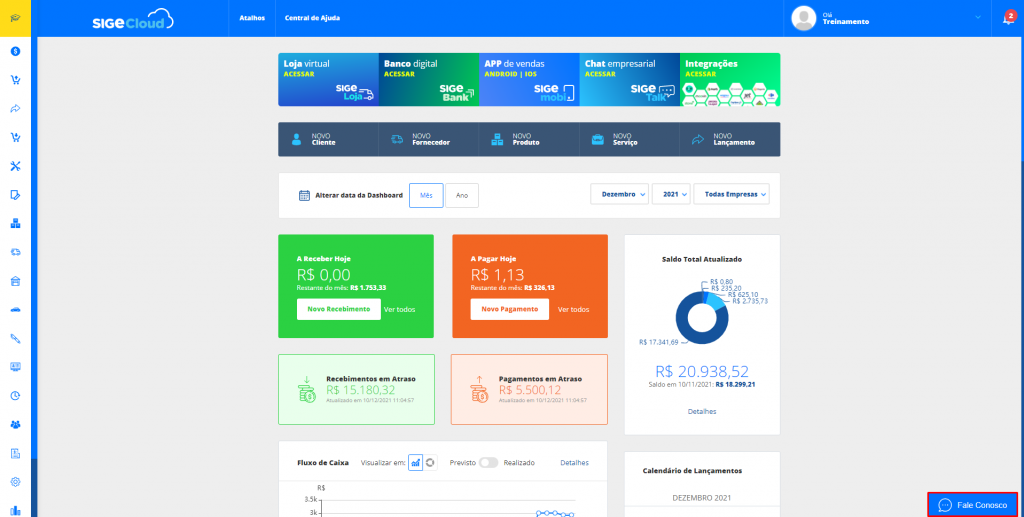The height and width of the screenshot is (517, 1024).
Task: Click the Novo Recebimento button
Action: click(x=338, y=309)
